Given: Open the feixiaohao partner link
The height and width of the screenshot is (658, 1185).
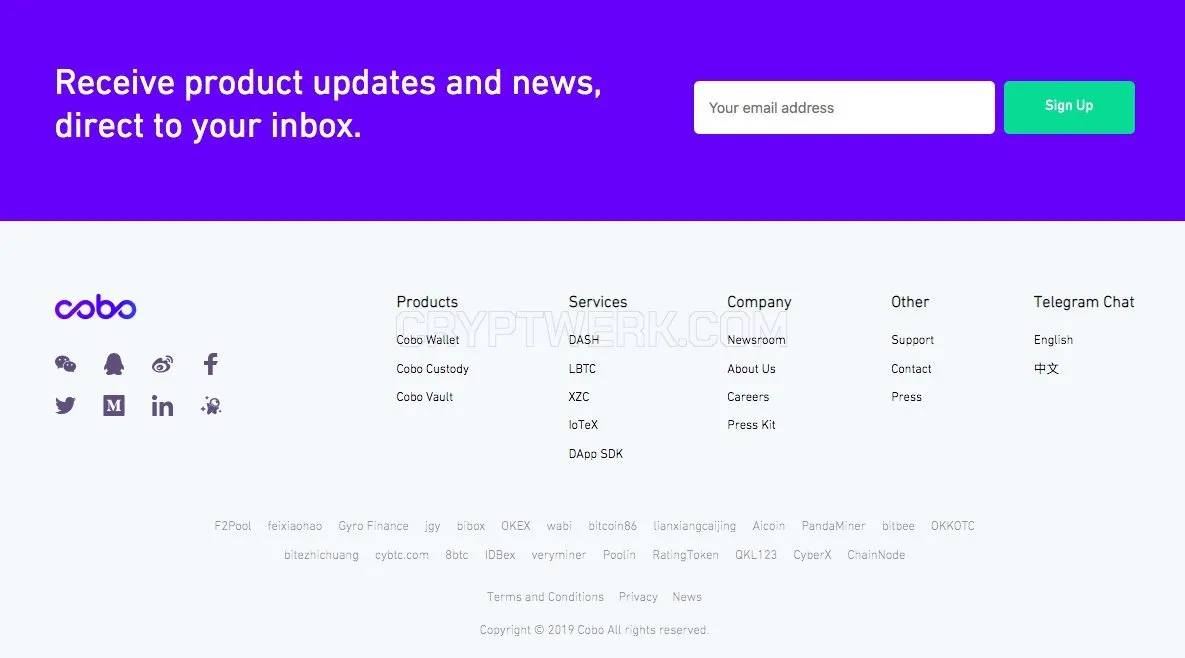Looking at the screenshot, I should click(295, 526).
